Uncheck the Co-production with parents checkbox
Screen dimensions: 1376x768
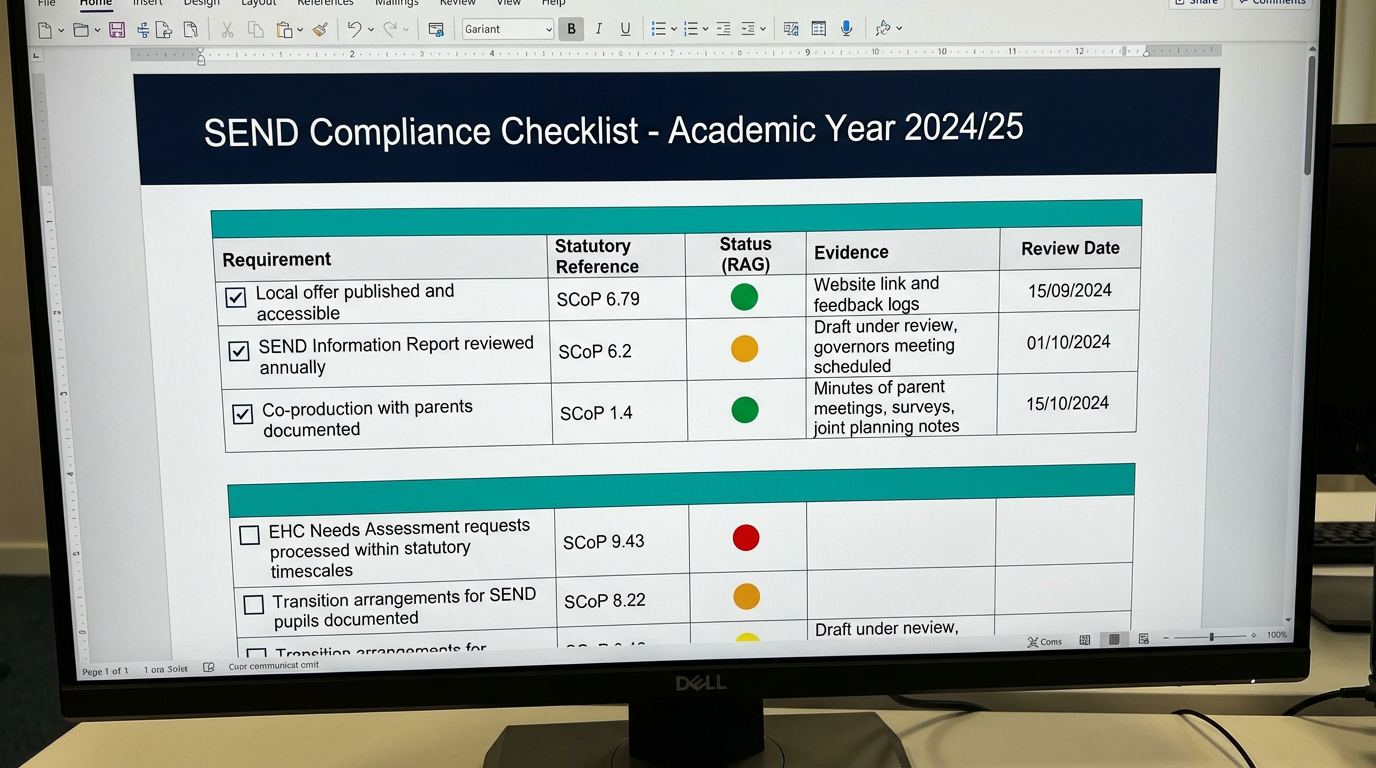[242, 413]
